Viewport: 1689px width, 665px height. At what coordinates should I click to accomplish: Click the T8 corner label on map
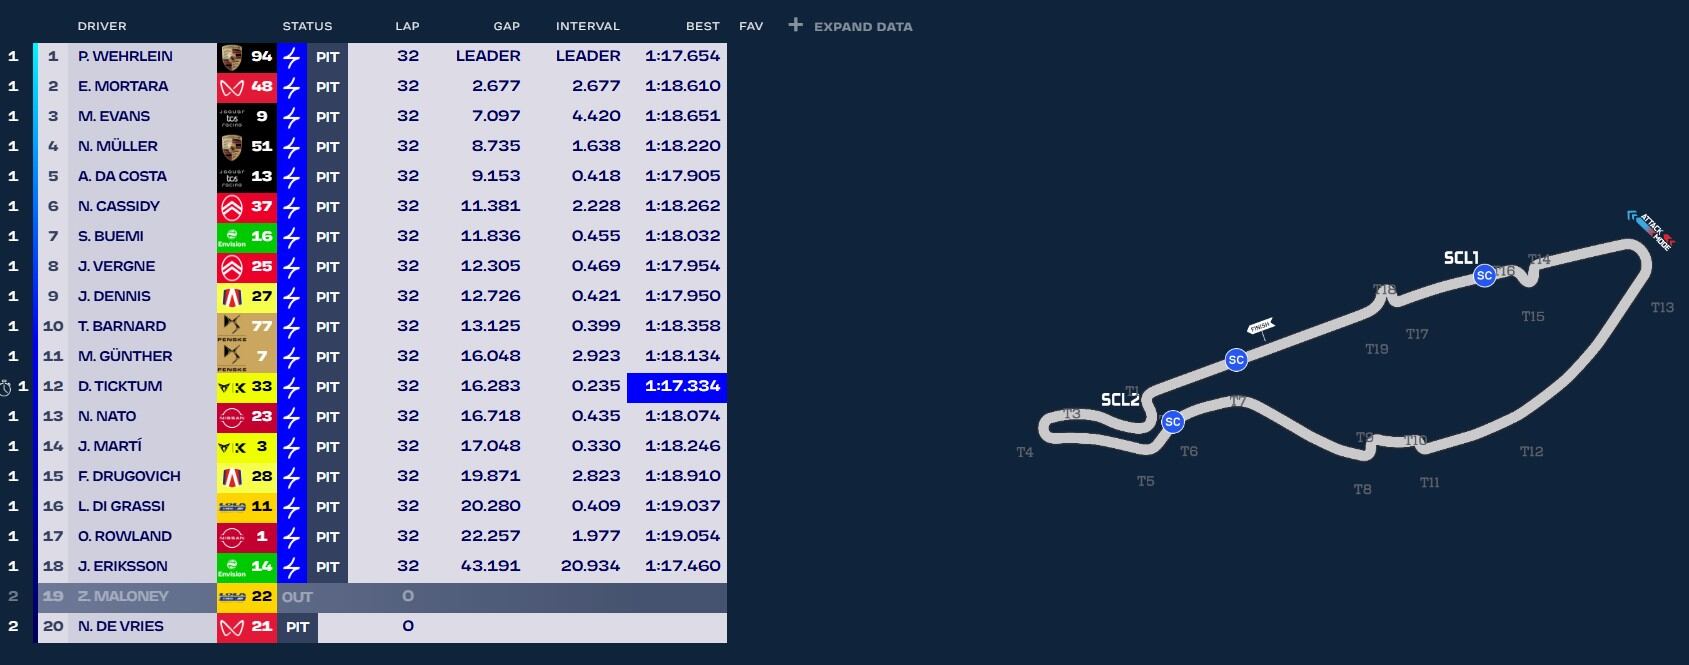click(x=1362, y=490)
